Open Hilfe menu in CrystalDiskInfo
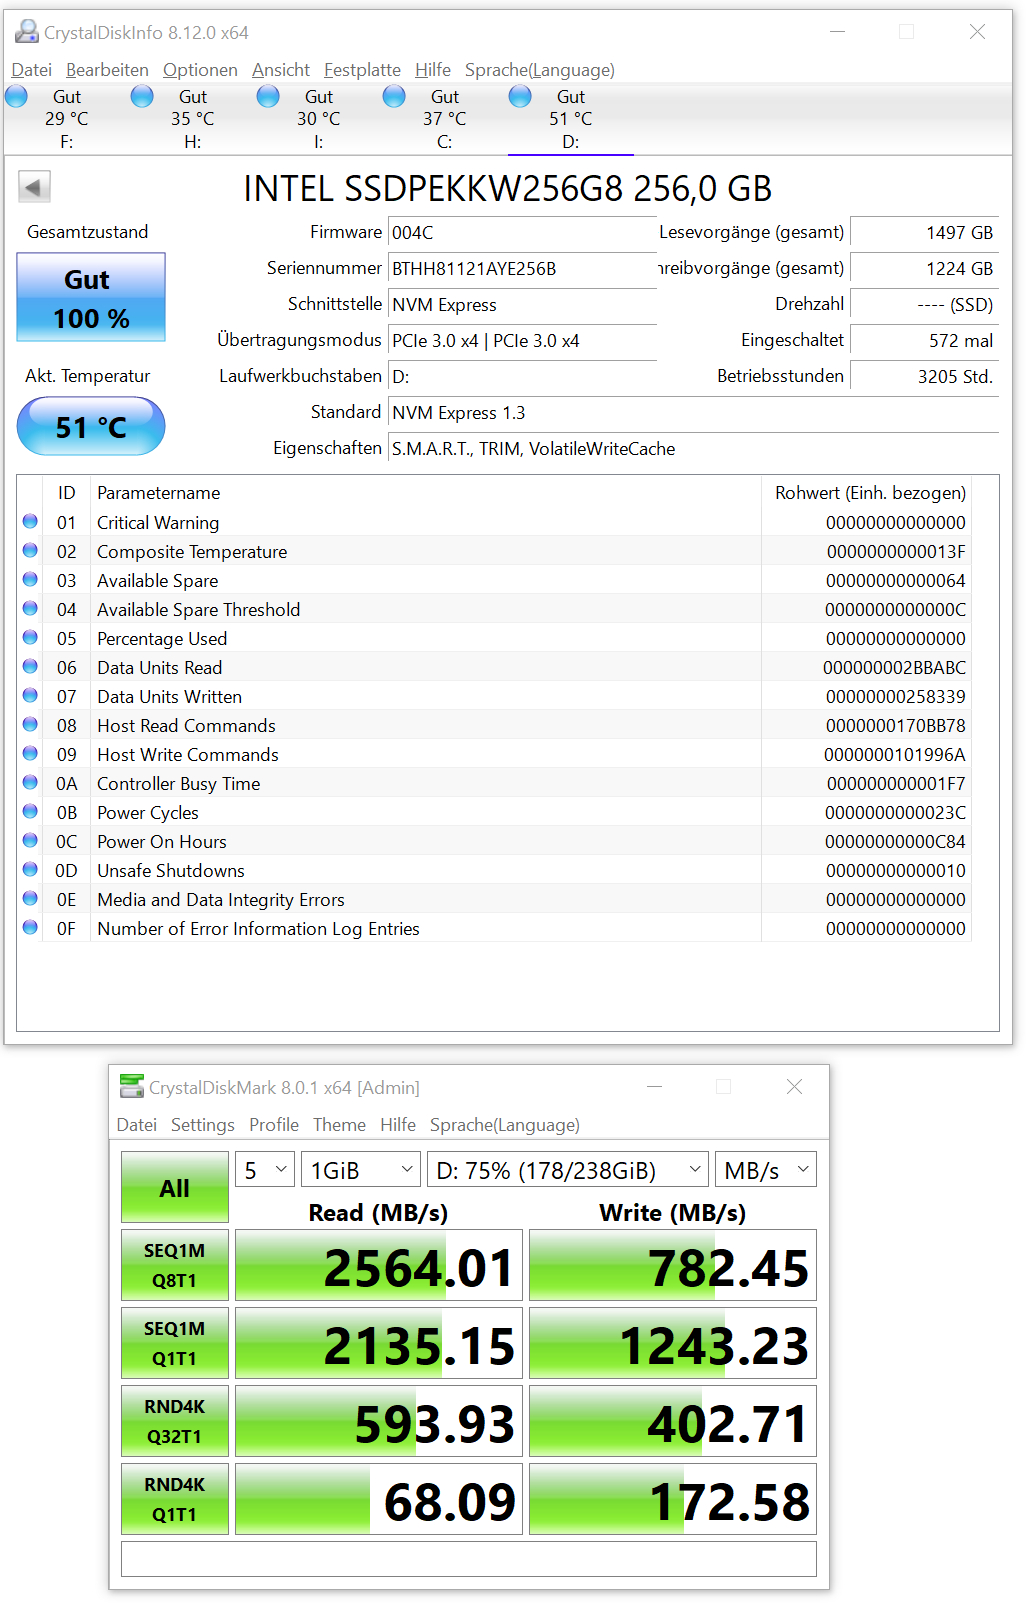This screenshot has width=1027, height=1608. tap(433, 70)
